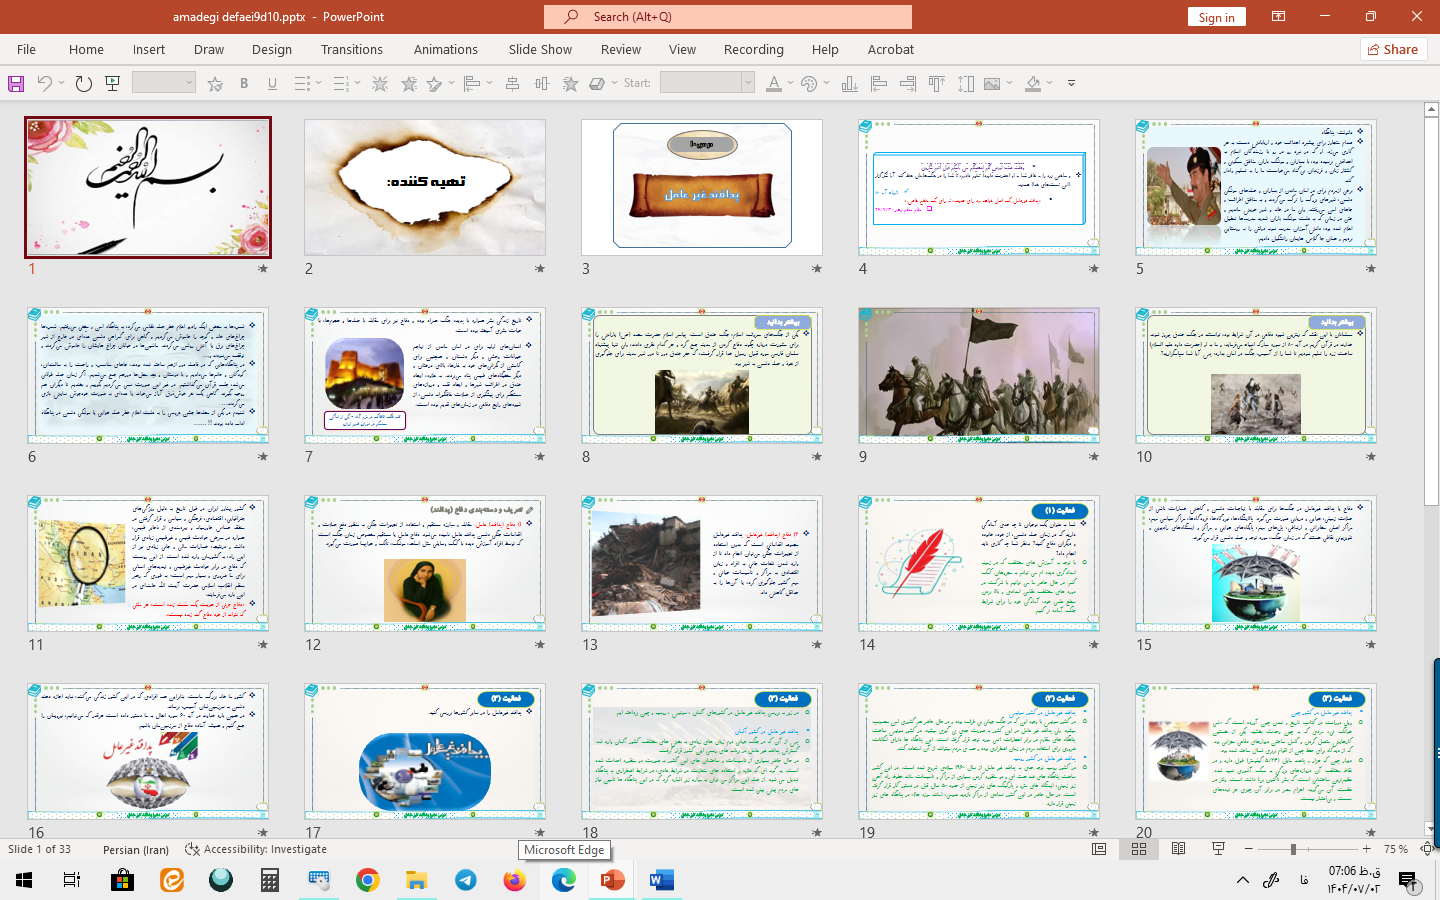Toggle Slide Sorter view button
Screen dimensions: 1440x900
(1138, 849)
